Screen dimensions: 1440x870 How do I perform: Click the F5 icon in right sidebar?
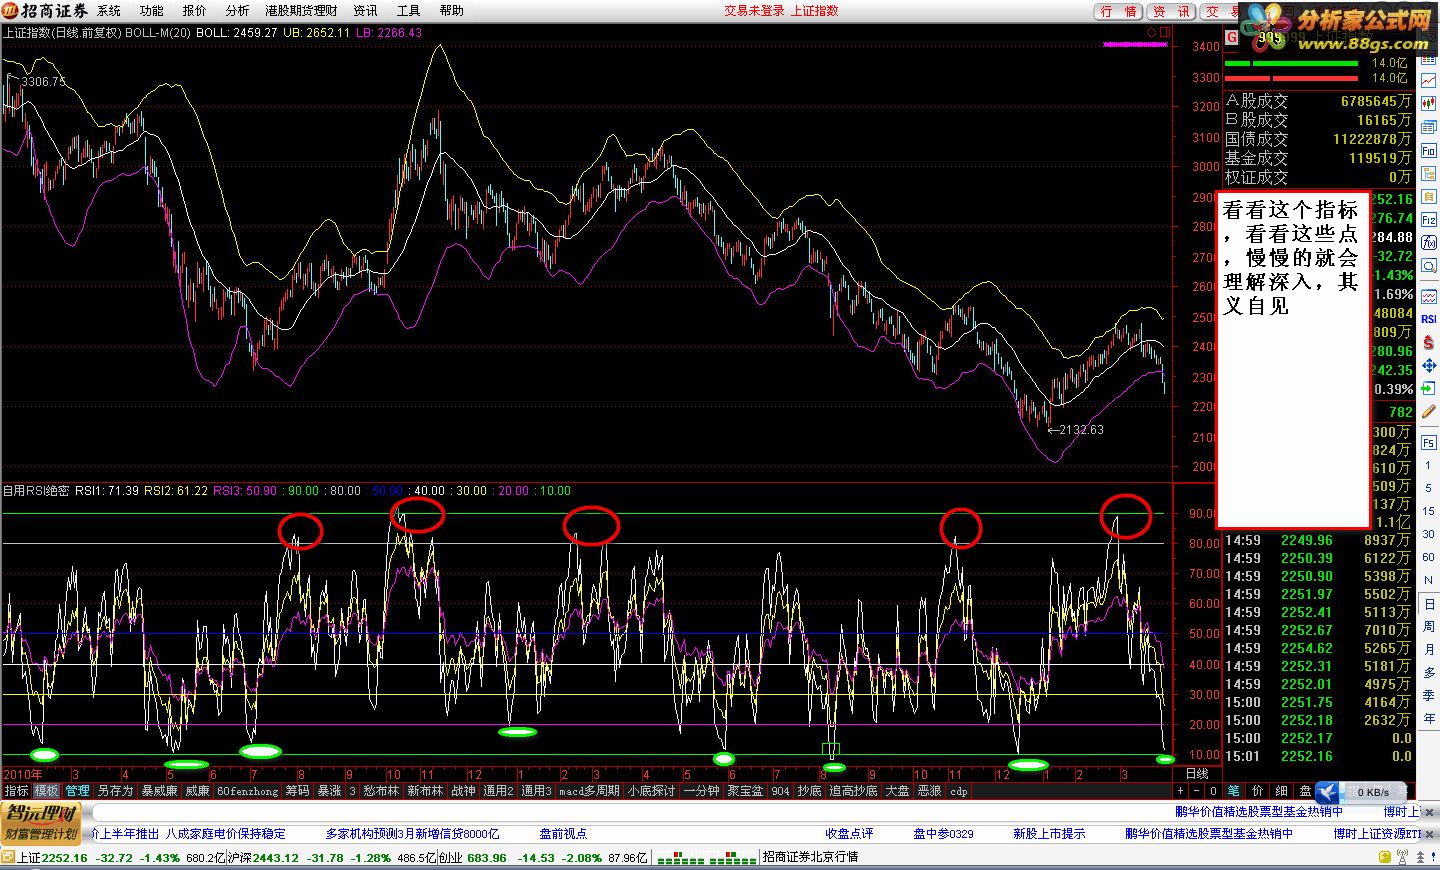click(x=1428, y=443)
